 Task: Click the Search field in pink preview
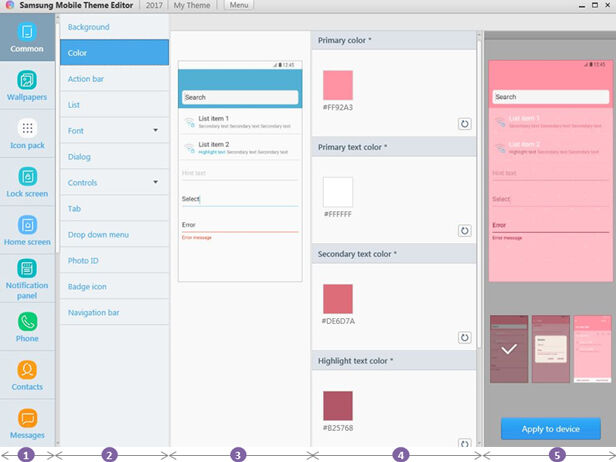(x=551, y=97)
